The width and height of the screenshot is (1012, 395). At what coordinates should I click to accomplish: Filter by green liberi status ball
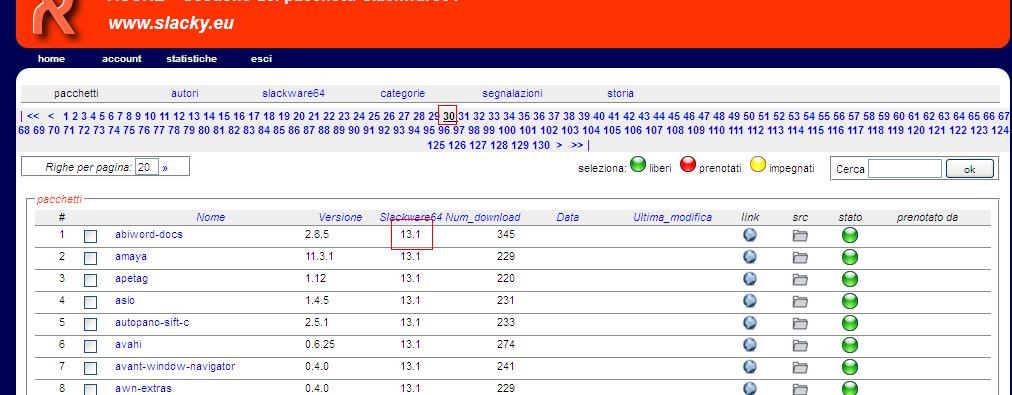638,165
